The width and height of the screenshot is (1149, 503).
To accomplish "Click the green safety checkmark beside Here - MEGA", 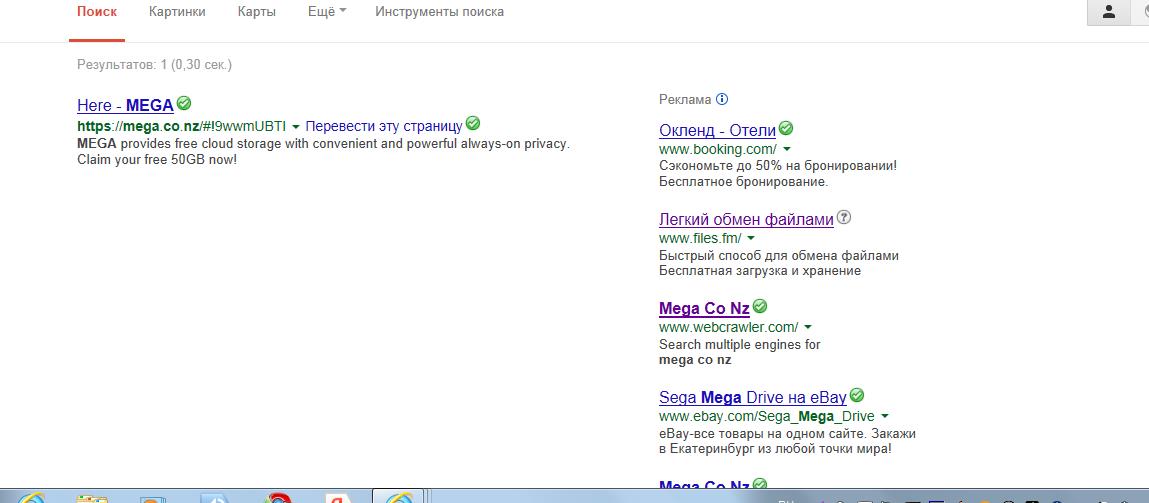I will pos(184,103).
